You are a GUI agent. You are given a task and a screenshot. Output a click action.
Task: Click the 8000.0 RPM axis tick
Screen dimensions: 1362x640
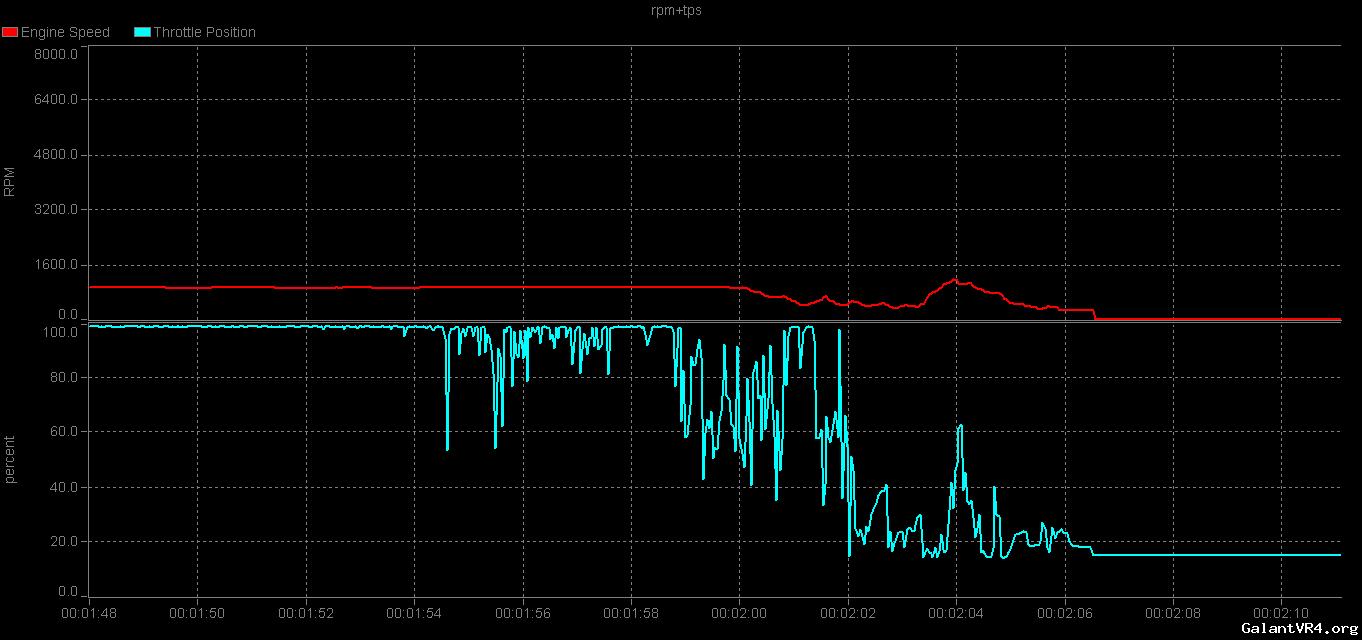(55, 54)
